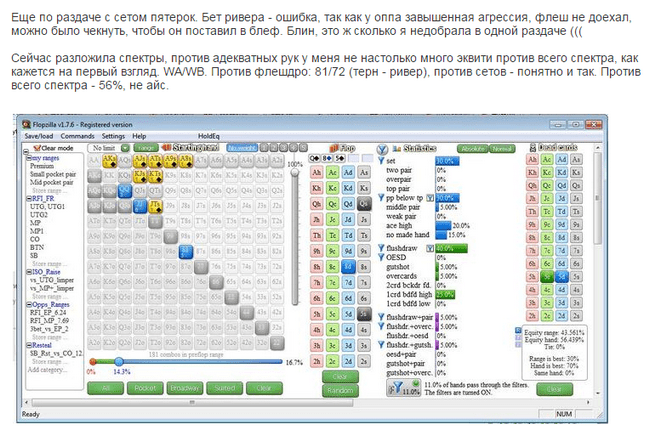Open the Help menu

(x=139, y=136)
